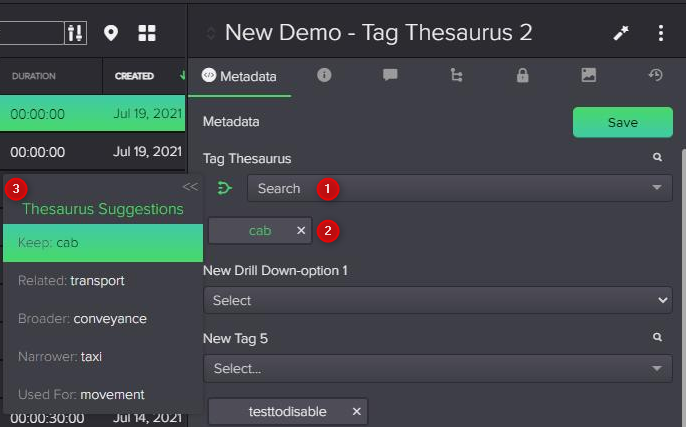686x427 pixels.
Task: Click the green Save button
Action: point(622,122)
